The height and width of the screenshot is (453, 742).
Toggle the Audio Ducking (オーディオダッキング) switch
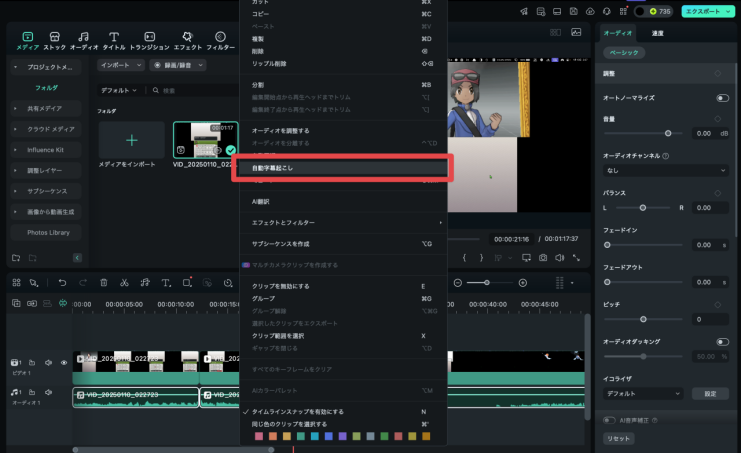click(722, 341)
